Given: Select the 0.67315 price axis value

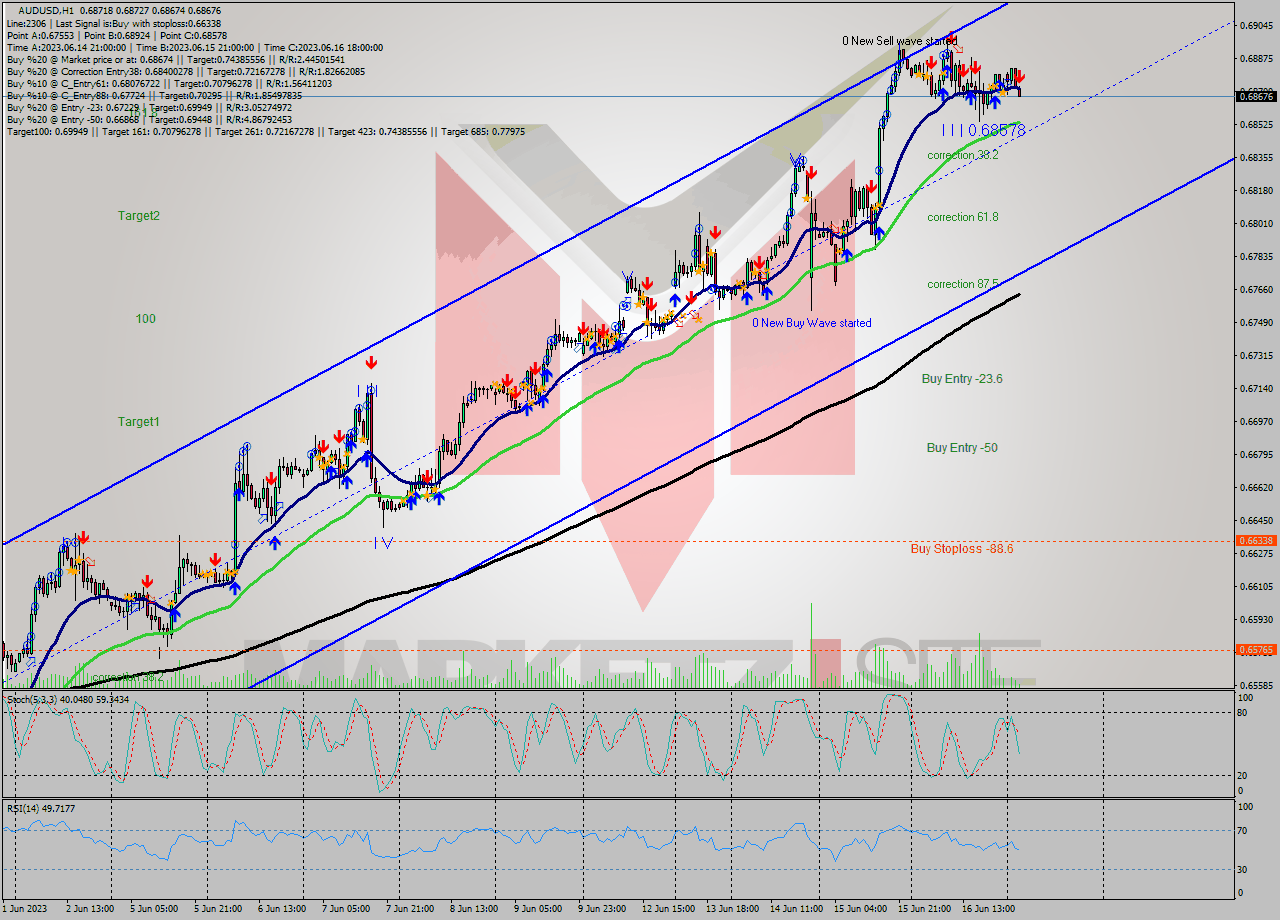Looking at the screenshot, I should coord(1256,355).
